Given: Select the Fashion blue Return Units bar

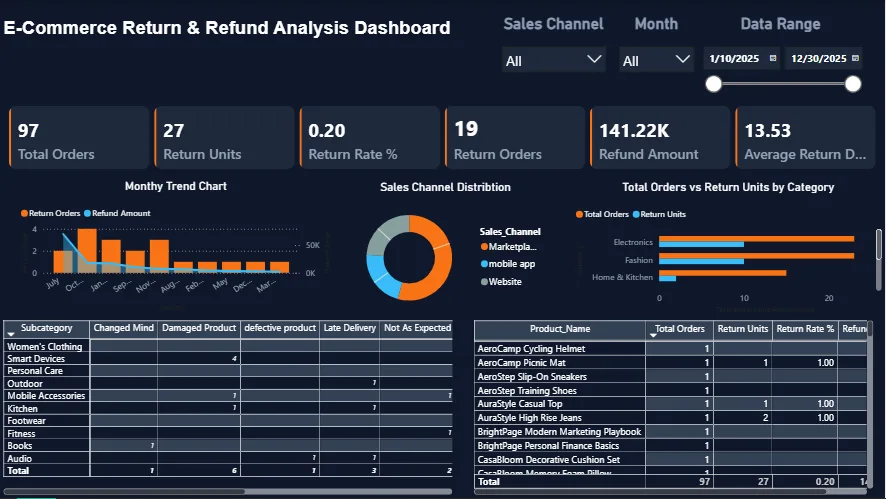Looking at the screenshot, I should 701,261.
